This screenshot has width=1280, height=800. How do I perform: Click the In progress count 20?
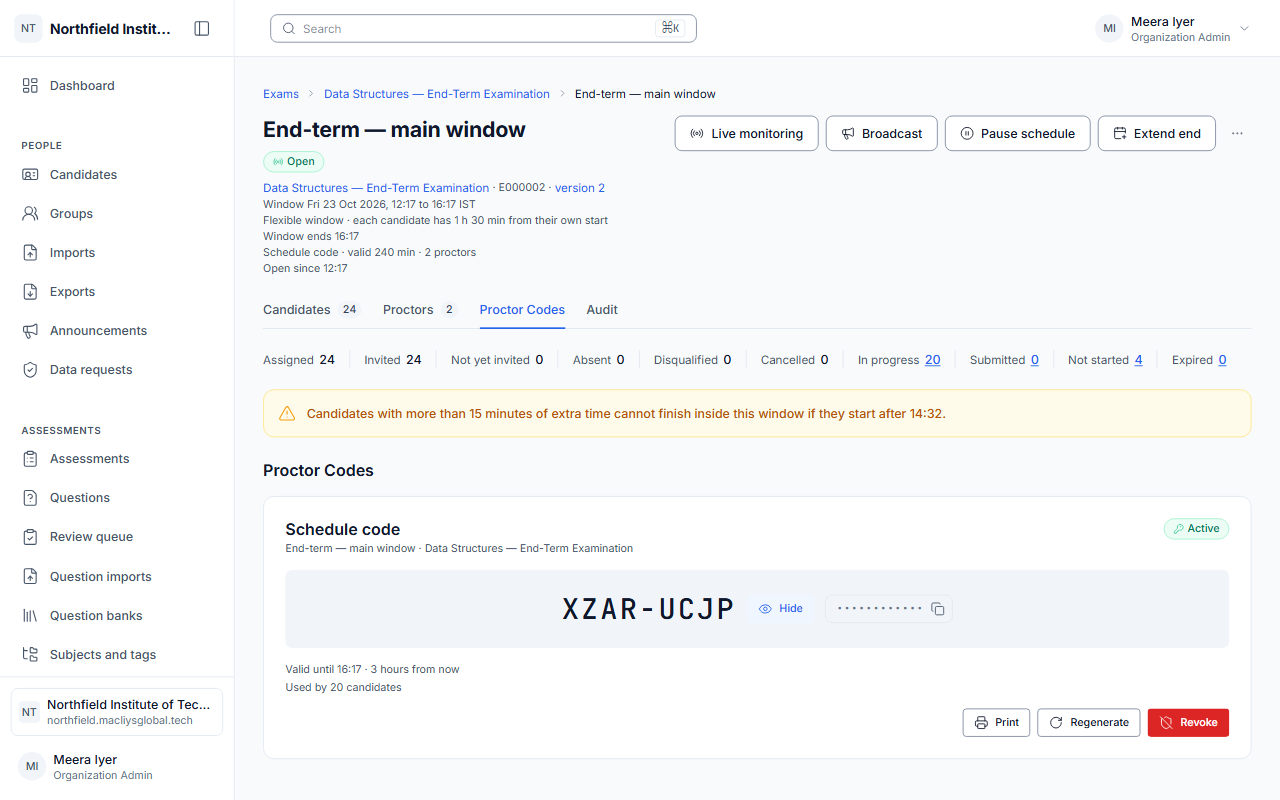click(932, 360)
